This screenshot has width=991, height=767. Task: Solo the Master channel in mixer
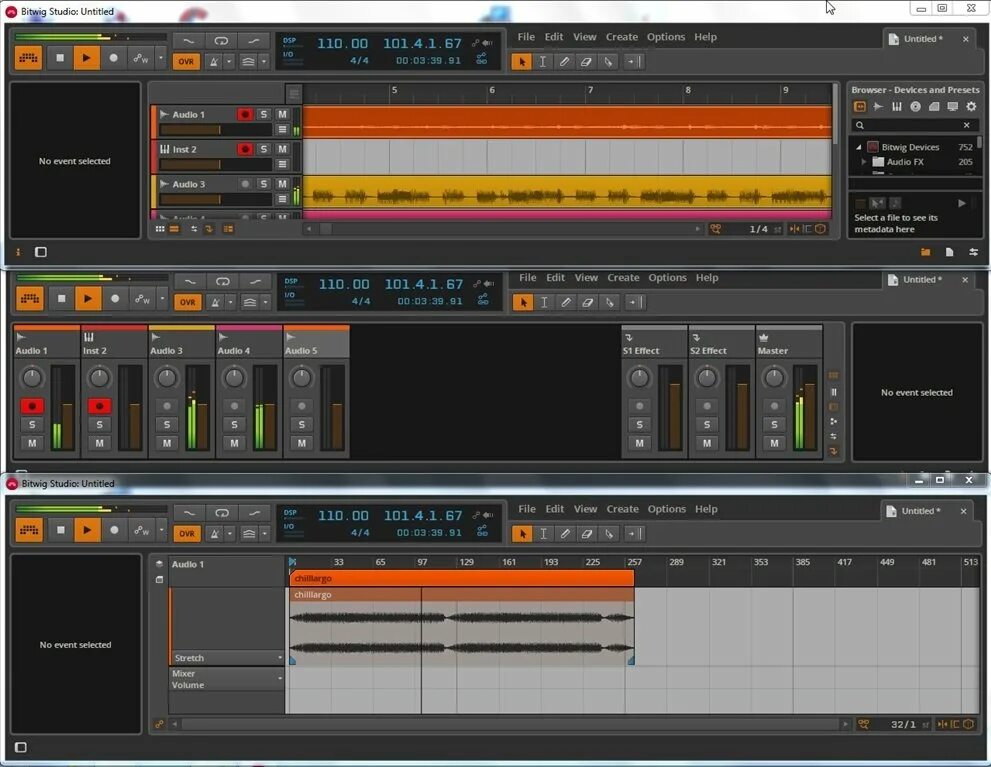point(774,425)
